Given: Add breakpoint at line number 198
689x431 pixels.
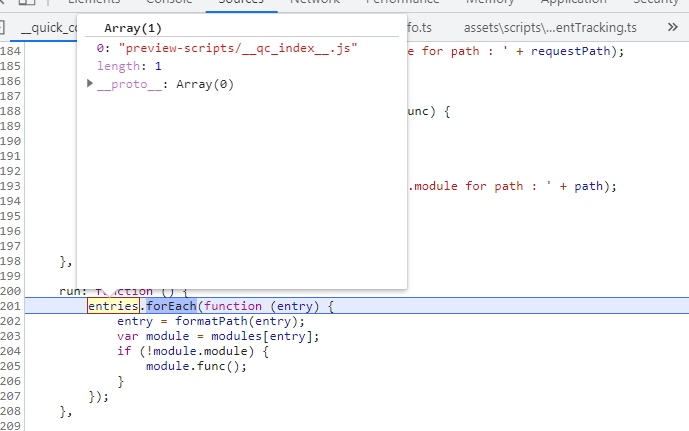Looking at the screenshot, I should [11, 261].
